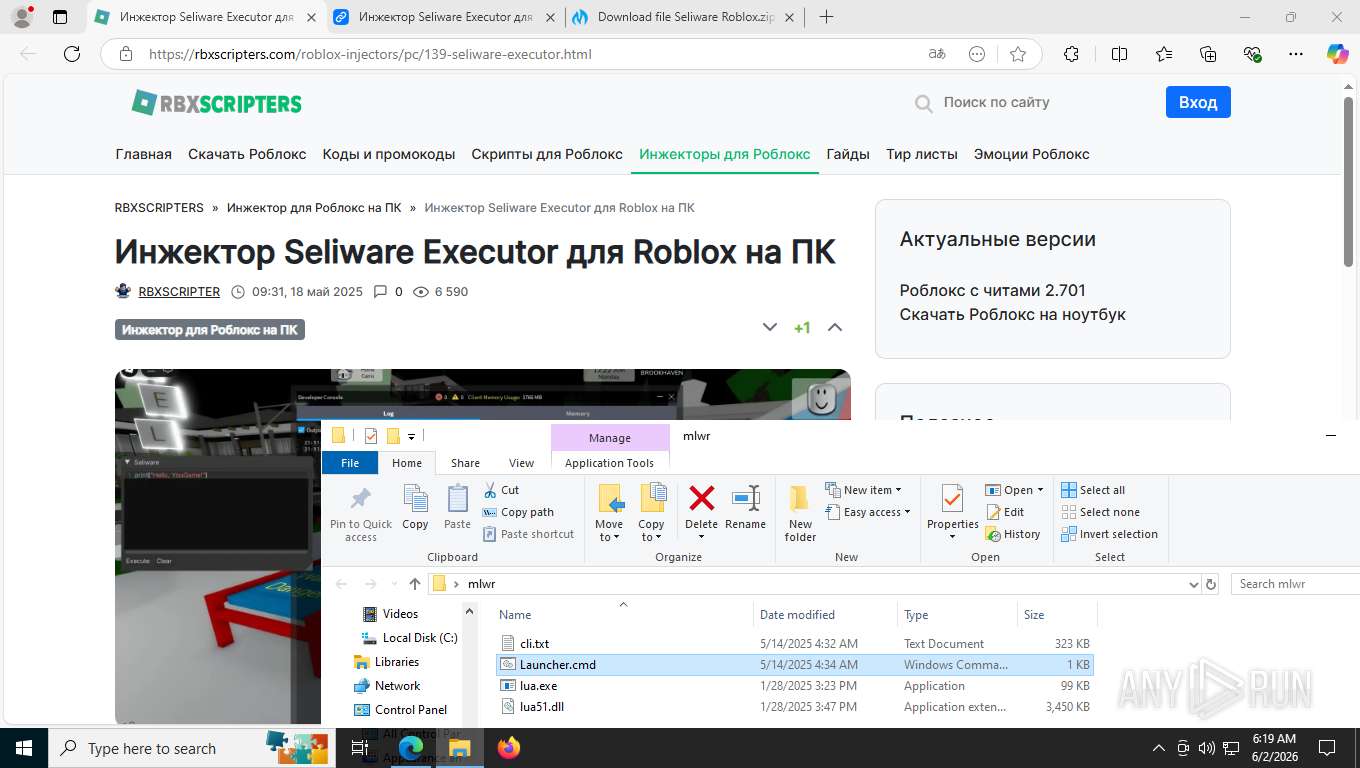Open the RBXSCRIPTER author link
Screen dimensions: 1360x768
[179, 292]
